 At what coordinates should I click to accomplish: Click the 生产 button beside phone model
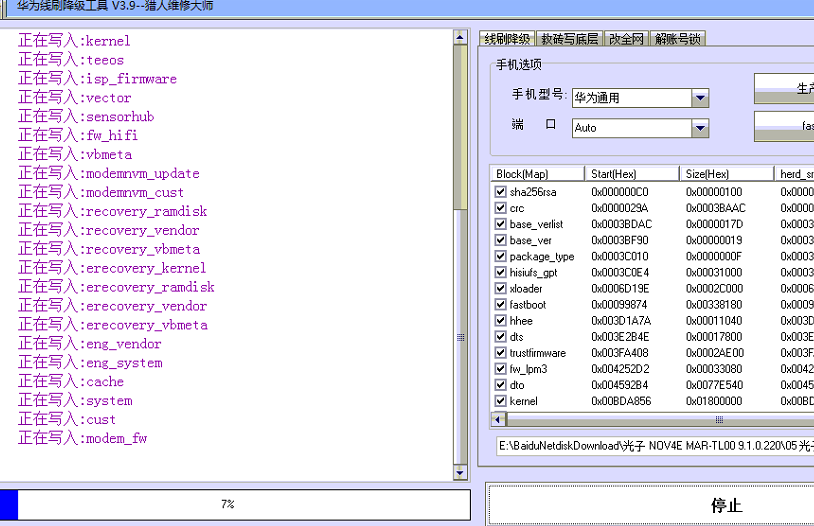pyautogui.click(x=784, y=88)
